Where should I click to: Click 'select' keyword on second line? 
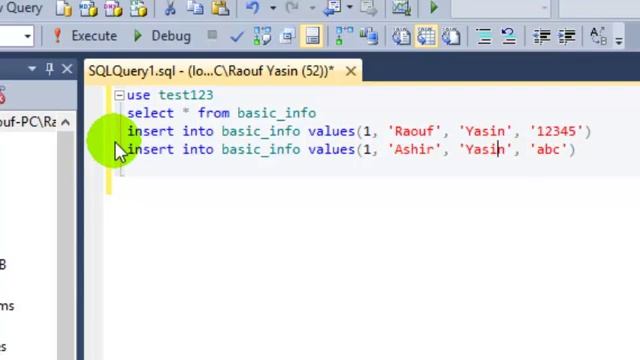151,113
